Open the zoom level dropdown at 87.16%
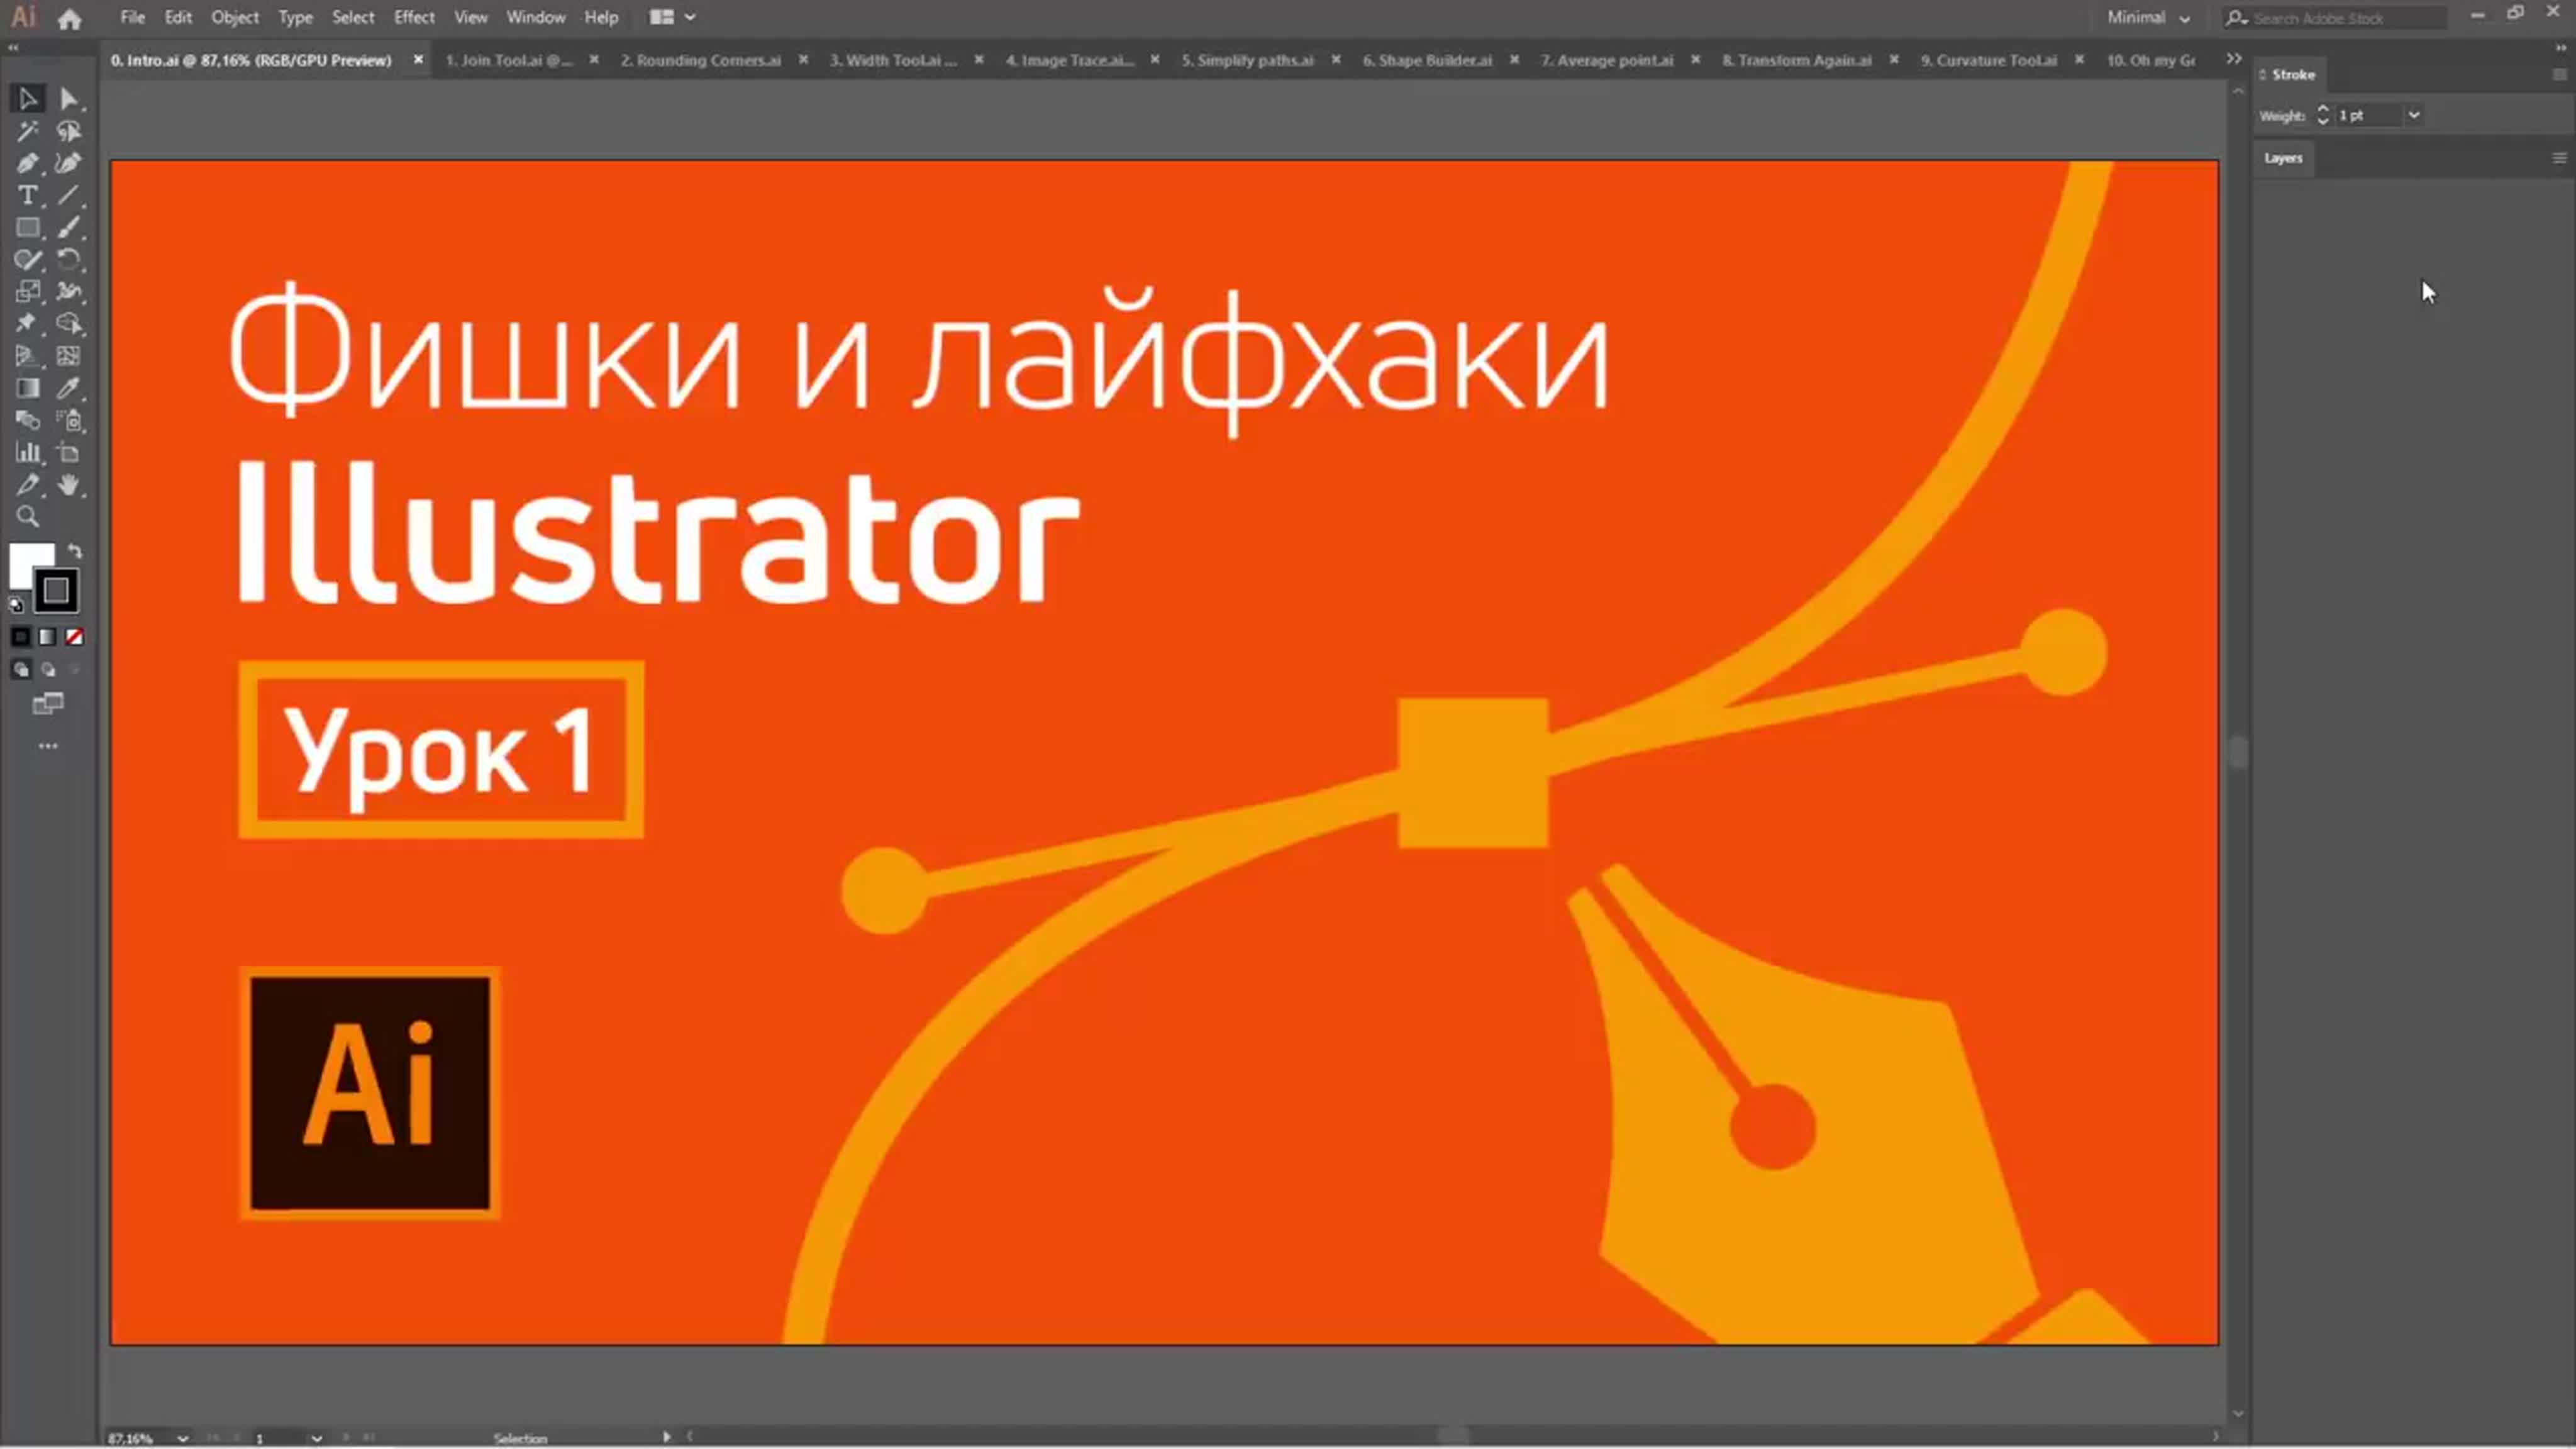The width and height of the screenshot is (2576, 1449). [x=182, y=1438]
